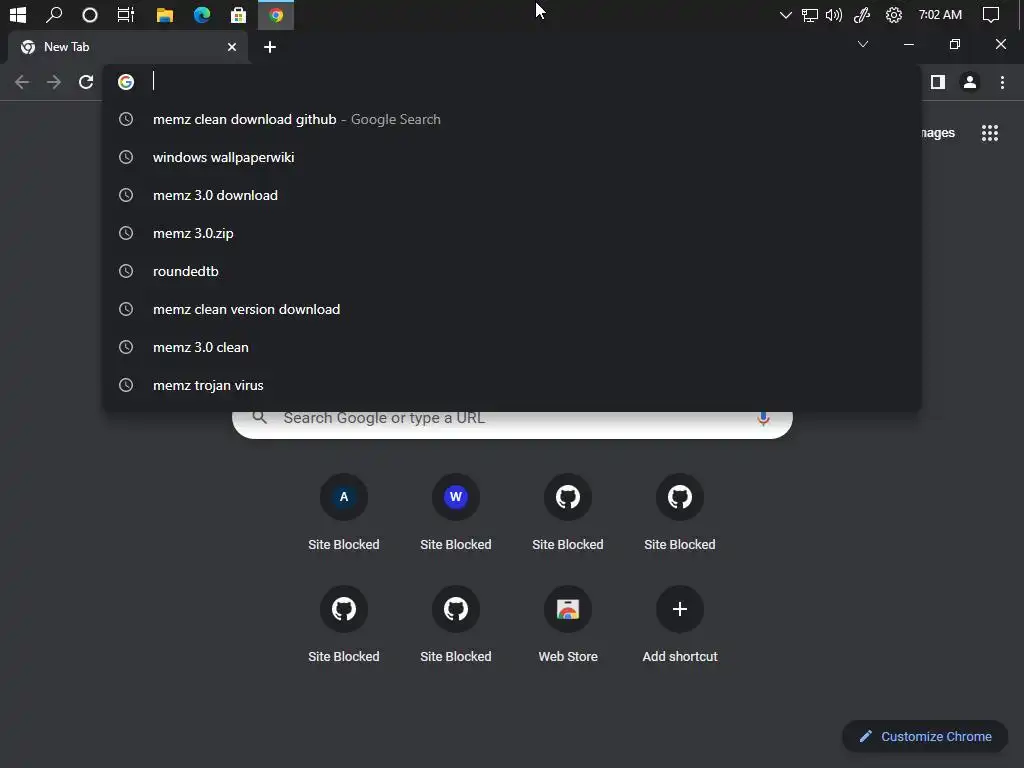This screenshot has height=768, width=1024.
Task: Select suggestion 'windows wallpaperwiki'
Action: tap(512, 157)
